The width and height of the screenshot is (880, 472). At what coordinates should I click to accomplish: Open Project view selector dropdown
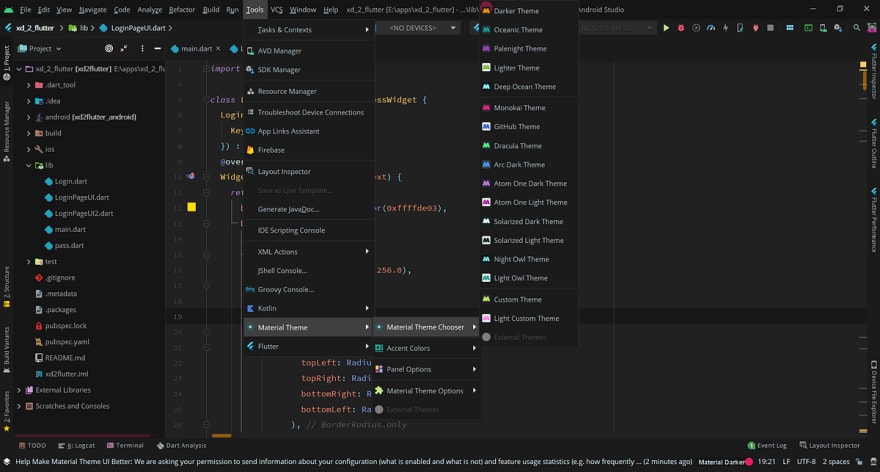pyautogui.click(x=40, y=49)
